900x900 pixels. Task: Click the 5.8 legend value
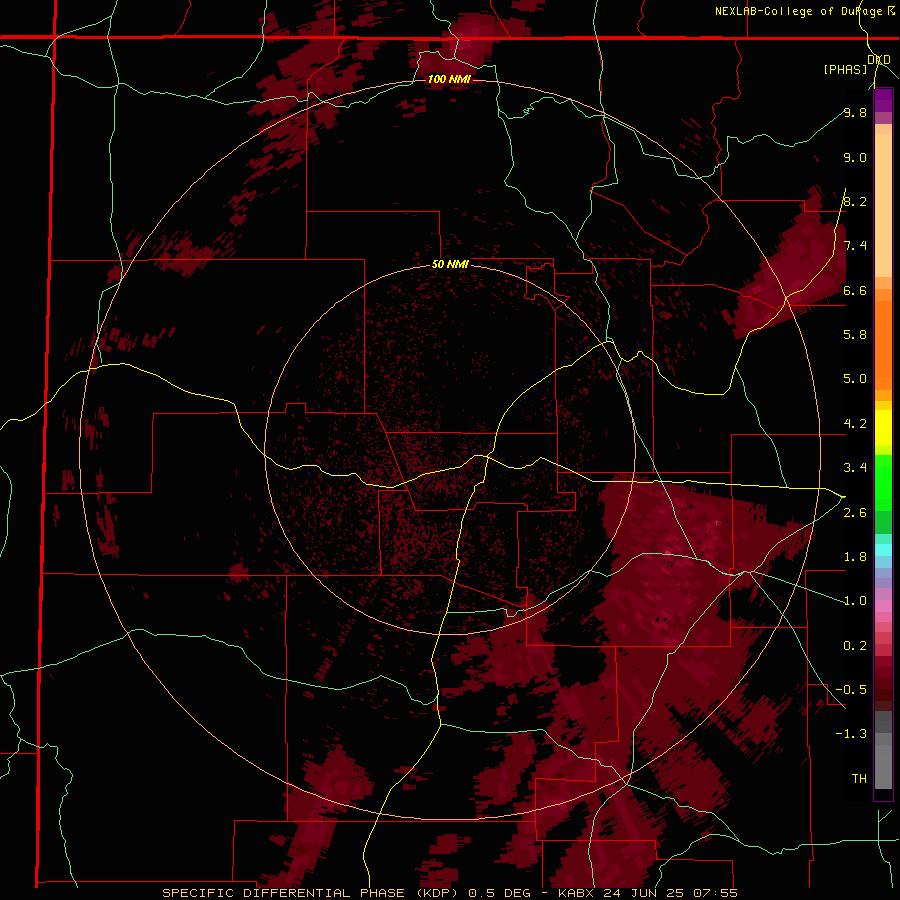[855, 334]
